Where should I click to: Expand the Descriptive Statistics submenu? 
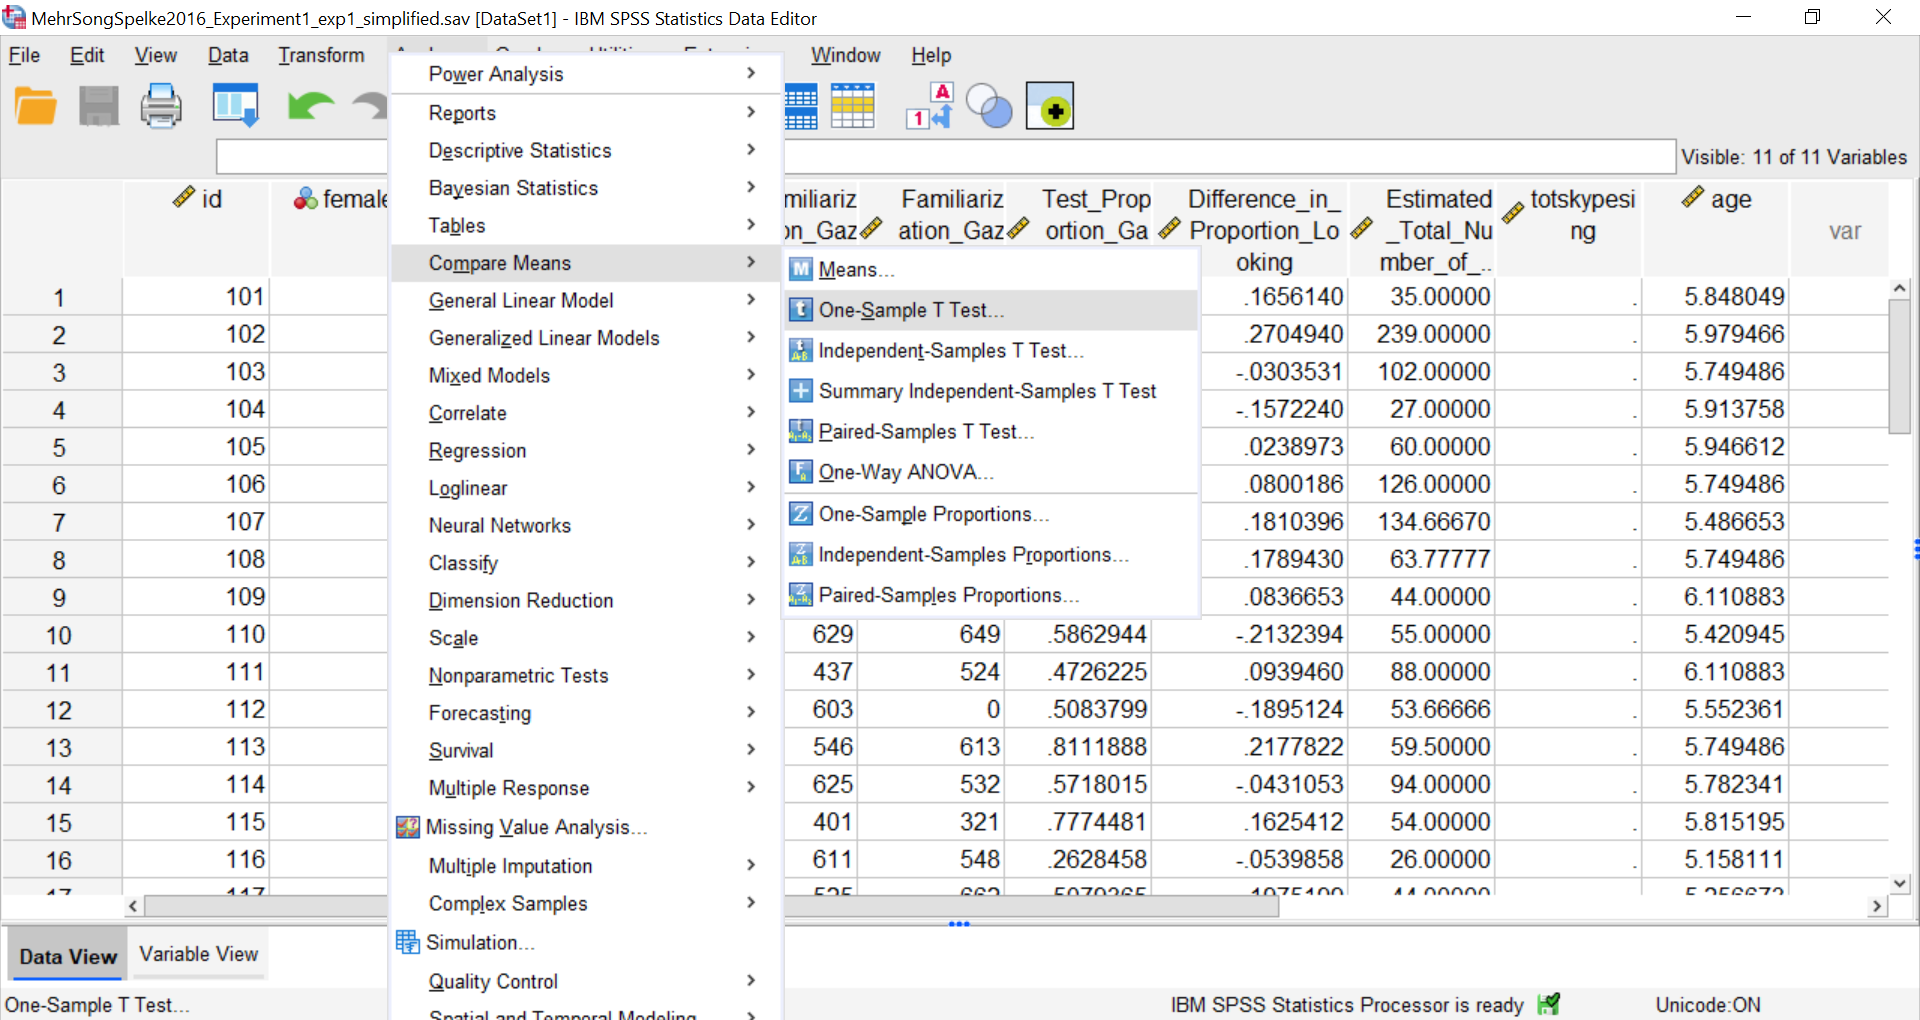tap(585, 150)
